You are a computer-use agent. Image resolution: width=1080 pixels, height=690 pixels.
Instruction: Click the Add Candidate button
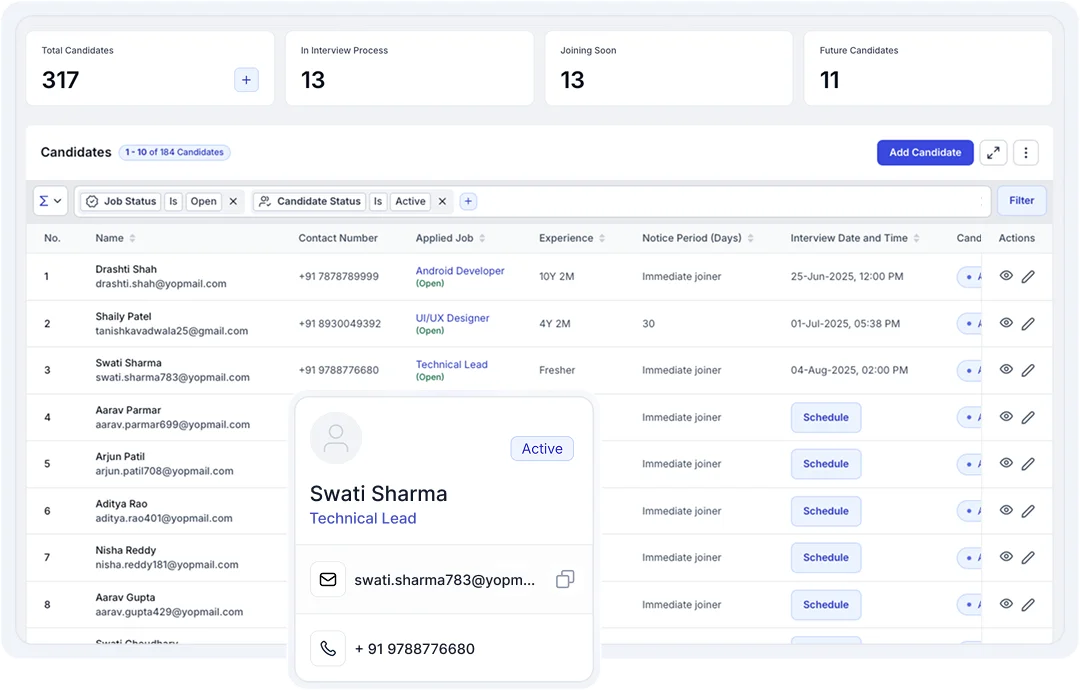[x=925, y=153]
